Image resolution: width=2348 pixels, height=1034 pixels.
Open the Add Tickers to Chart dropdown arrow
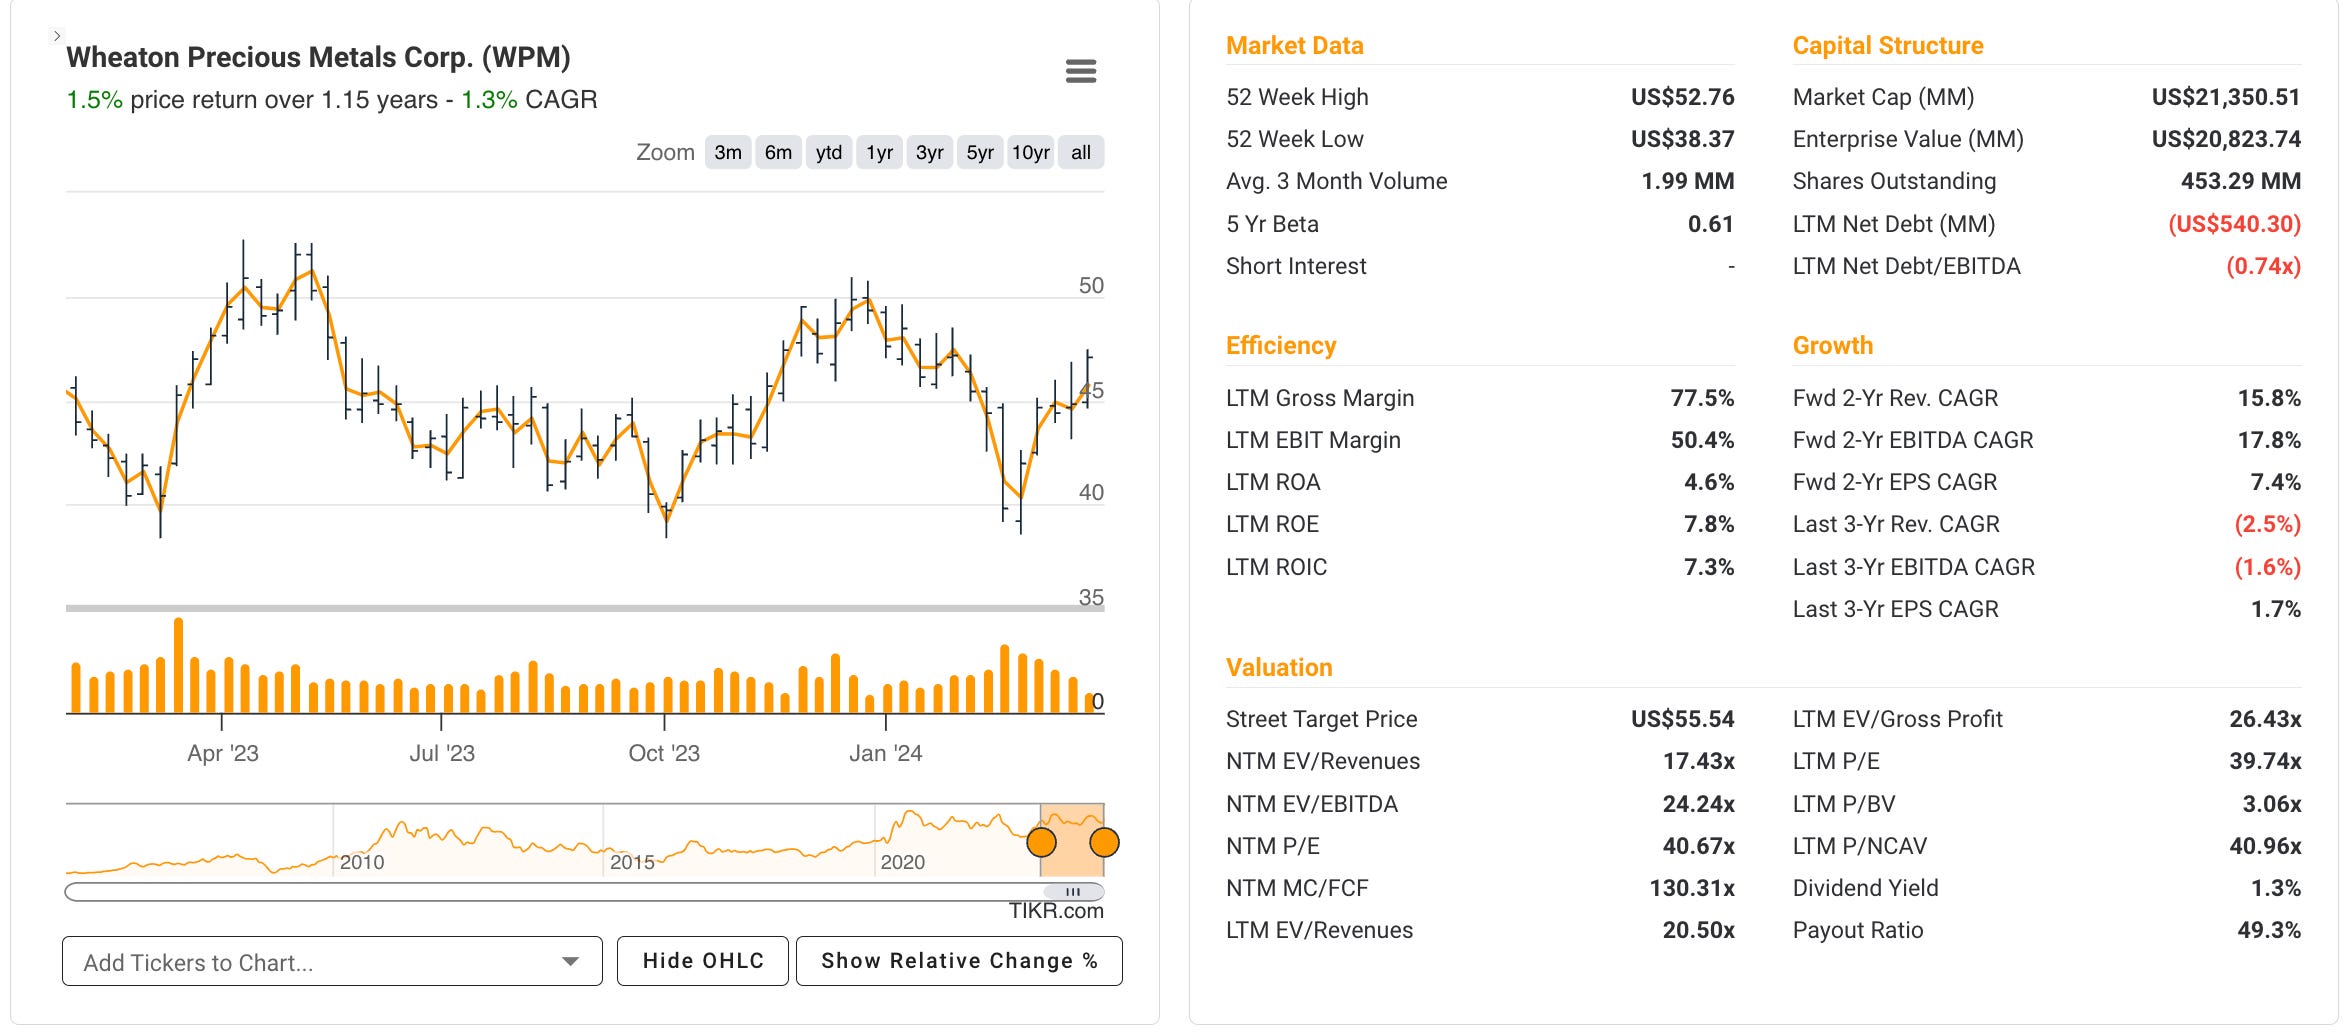(570, 962)
